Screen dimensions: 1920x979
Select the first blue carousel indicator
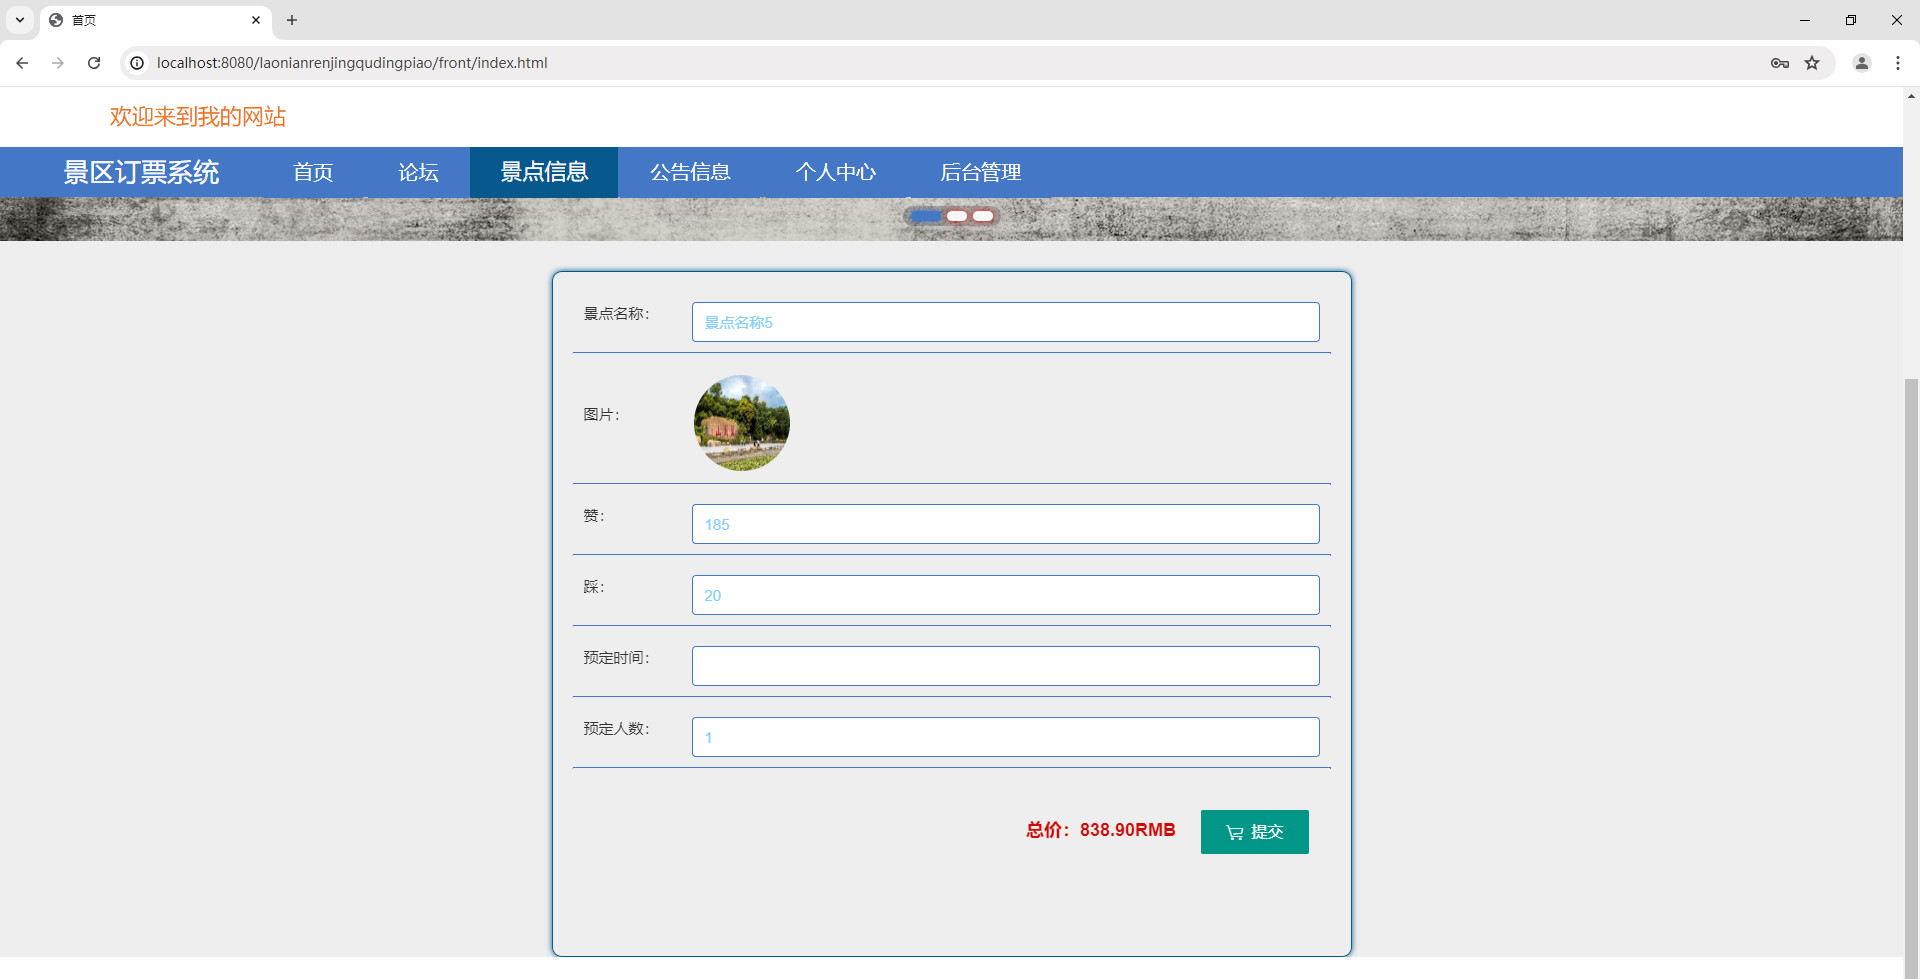coord(926,216)
